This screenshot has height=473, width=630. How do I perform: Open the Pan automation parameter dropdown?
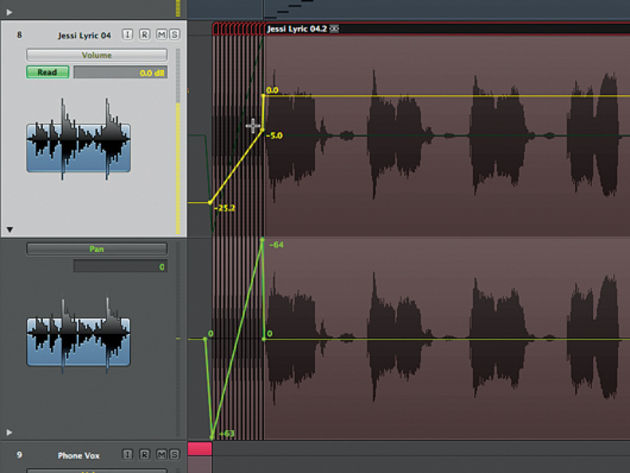point(97,249)
